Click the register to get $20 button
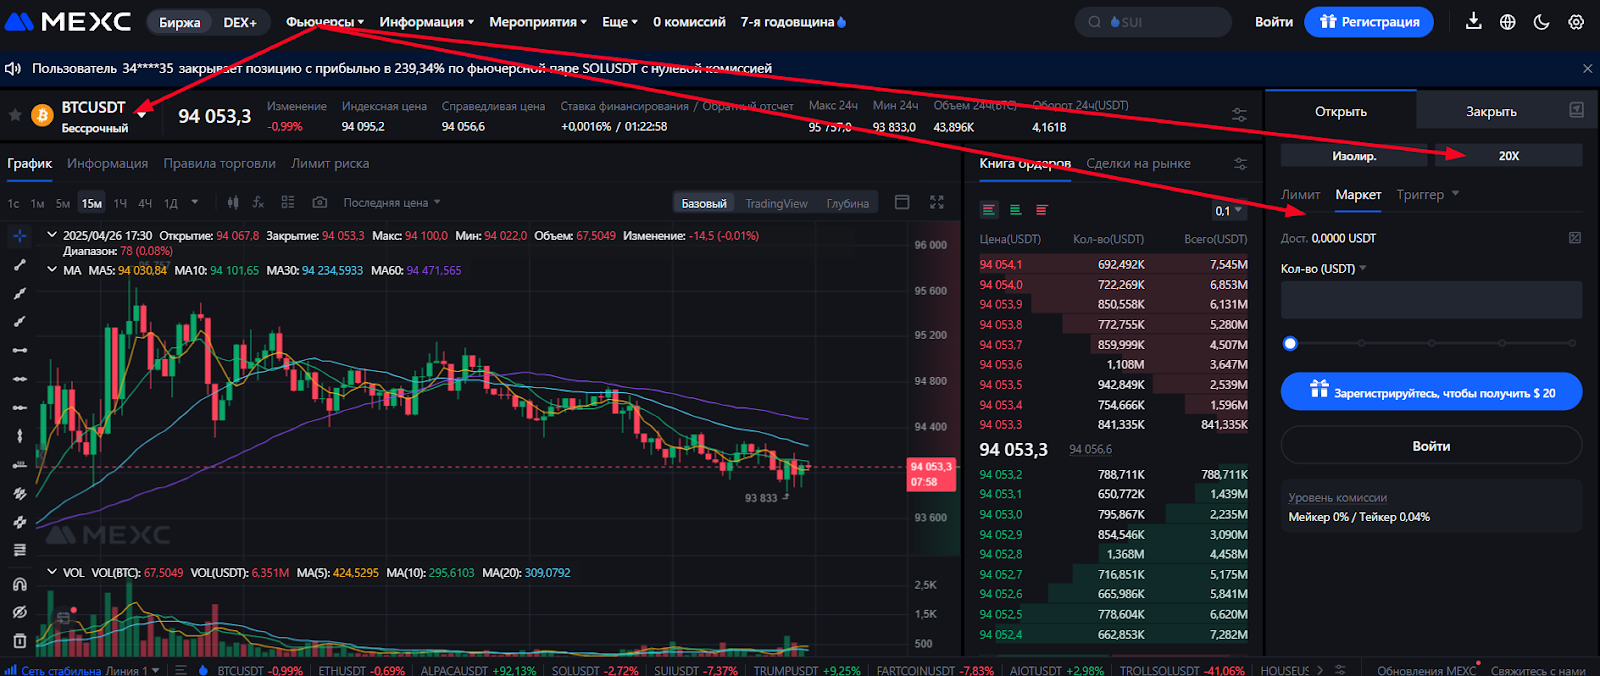 pos(1432,392)
